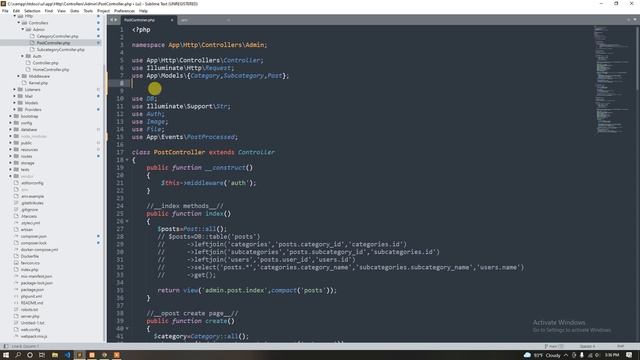Open Windows taskbar search
The image size is (640, 360).
18,355
